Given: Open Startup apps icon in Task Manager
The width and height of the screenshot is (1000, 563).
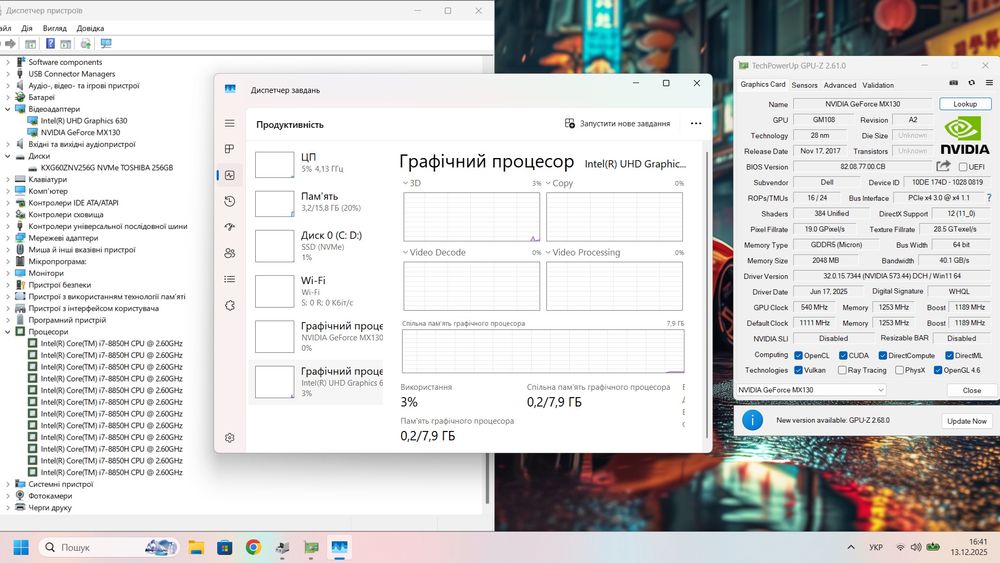Looking at the screenshot, I should 230,227.
